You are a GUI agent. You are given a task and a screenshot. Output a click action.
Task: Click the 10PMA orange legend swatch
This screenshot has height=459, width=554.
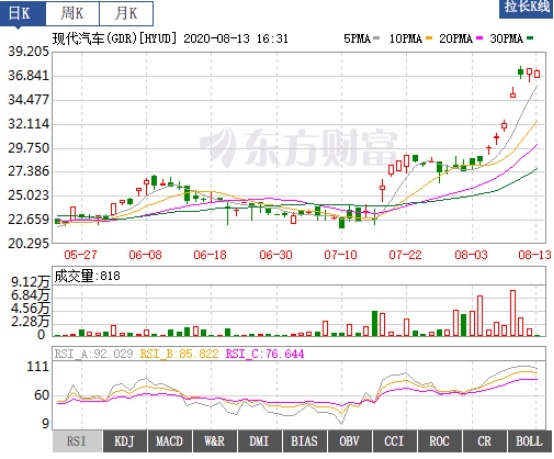pyautogui.click(x=429, y=38)
